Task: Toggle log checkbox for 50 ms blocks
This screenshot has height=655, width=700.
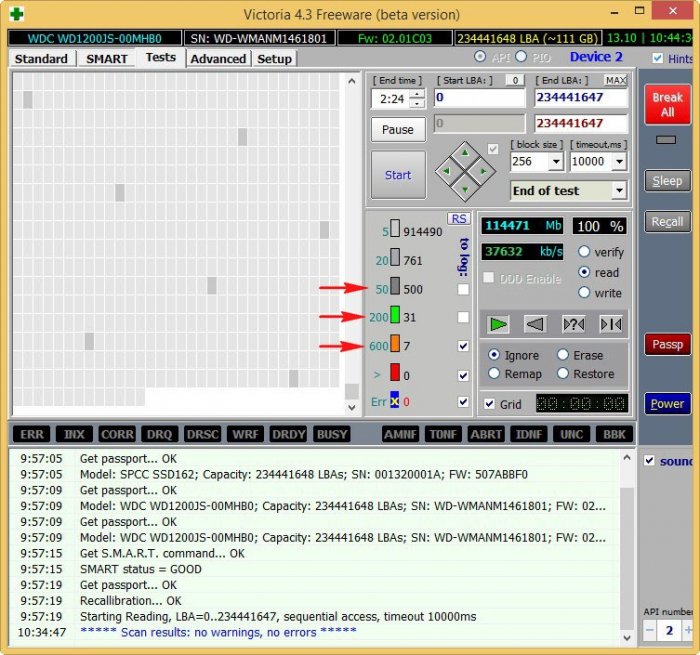Action: click(463, 289)
